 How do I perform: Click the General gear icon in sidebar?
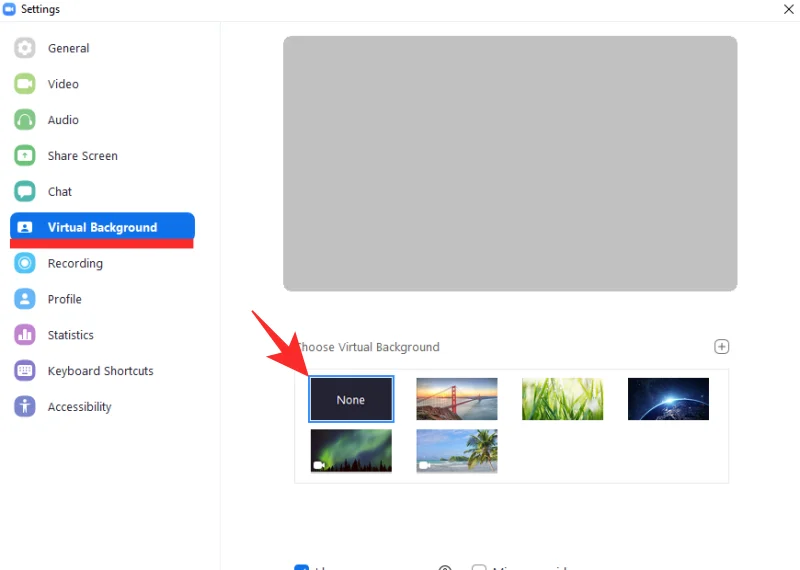pyautogui.click(x=25, y=48)
